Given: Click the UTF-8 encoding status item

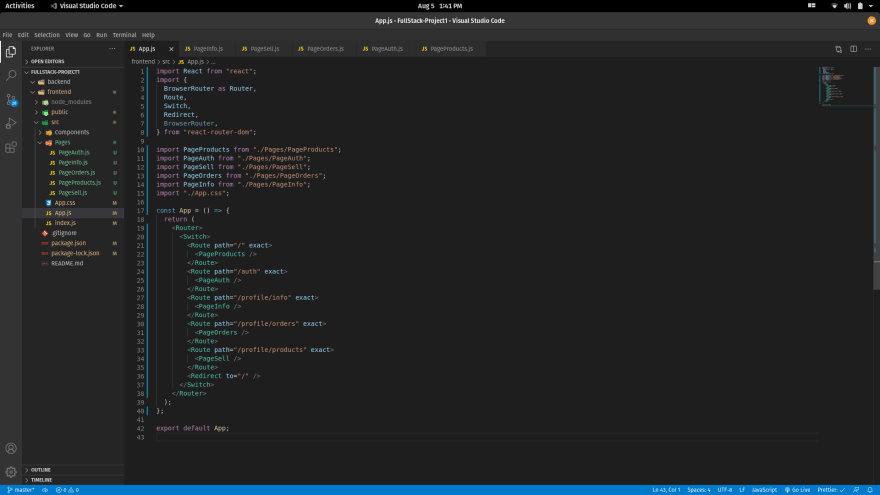Looking at the screenshot, I should coord(725,490).
